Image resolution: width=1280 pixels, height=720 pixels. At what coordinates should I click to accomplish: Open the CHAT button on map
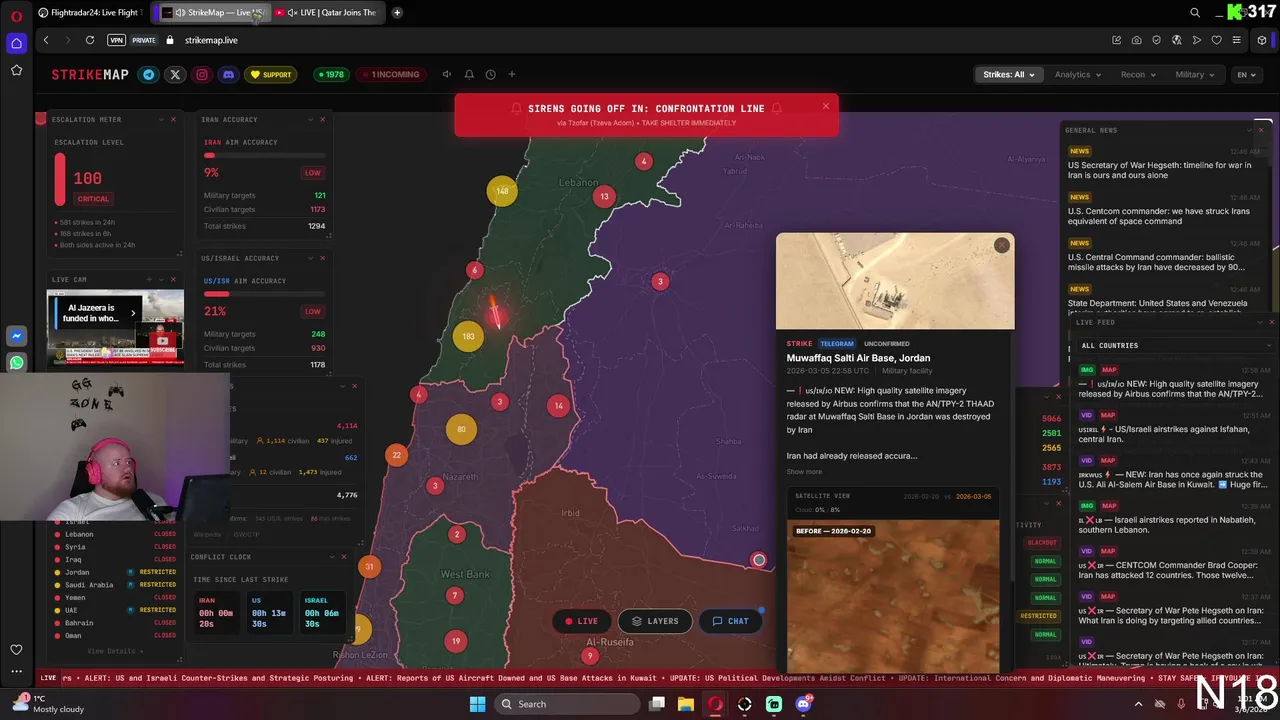[x=730, y=621]
